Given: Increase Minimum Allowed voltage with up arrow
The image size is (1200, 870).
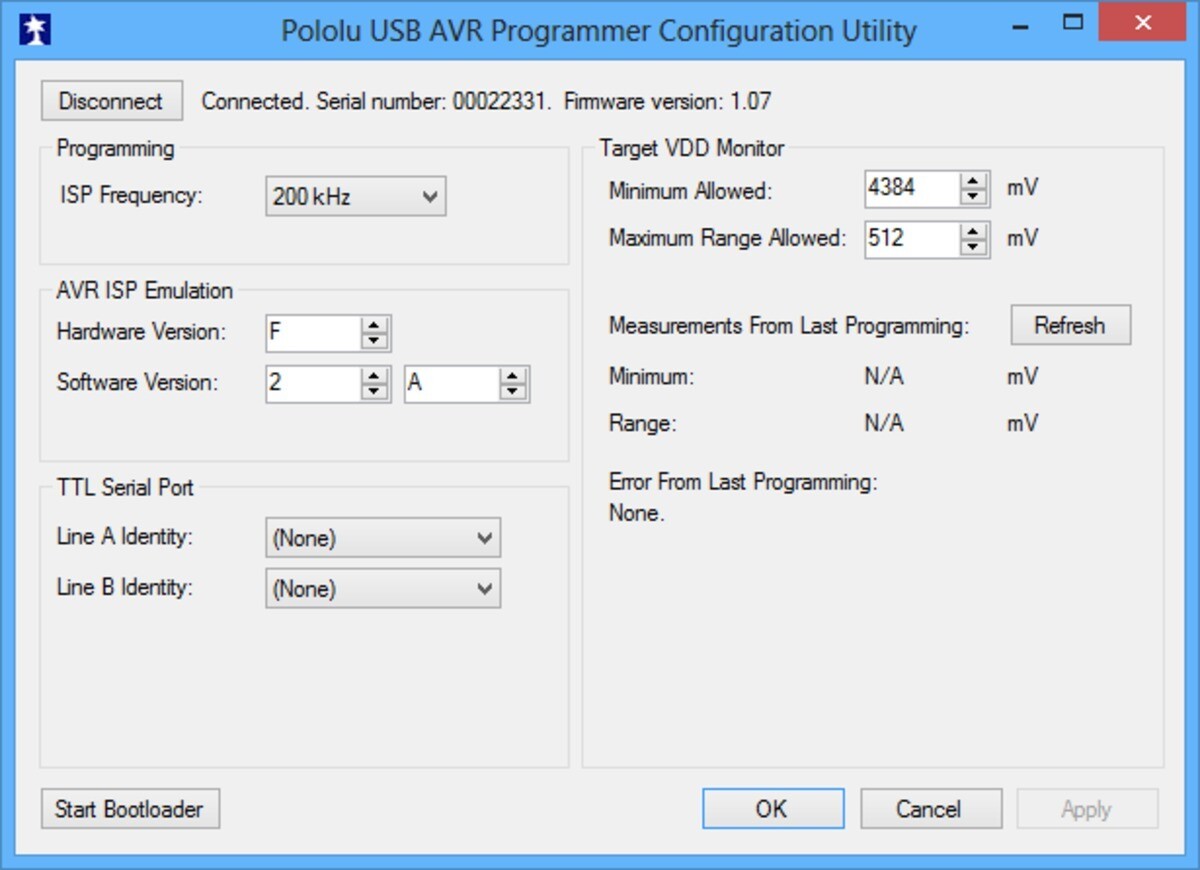Looking at the screenshot, I should 973,180.
